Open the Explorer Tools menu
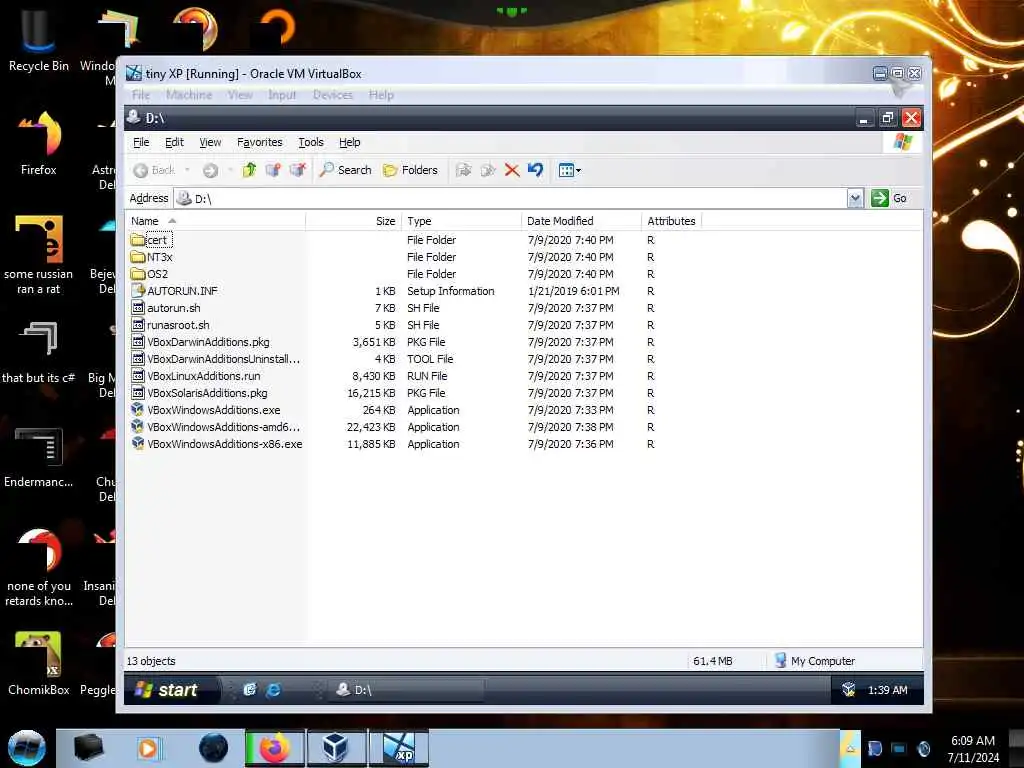Screen dimensions: 1024x768 point(311,142)
